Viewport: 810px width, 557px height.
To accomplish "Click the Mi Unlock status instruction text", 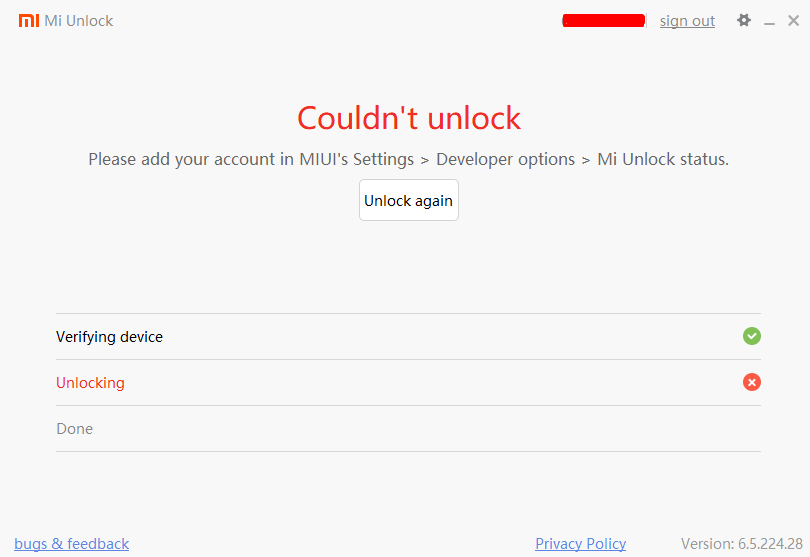I will tap(663, 159).
